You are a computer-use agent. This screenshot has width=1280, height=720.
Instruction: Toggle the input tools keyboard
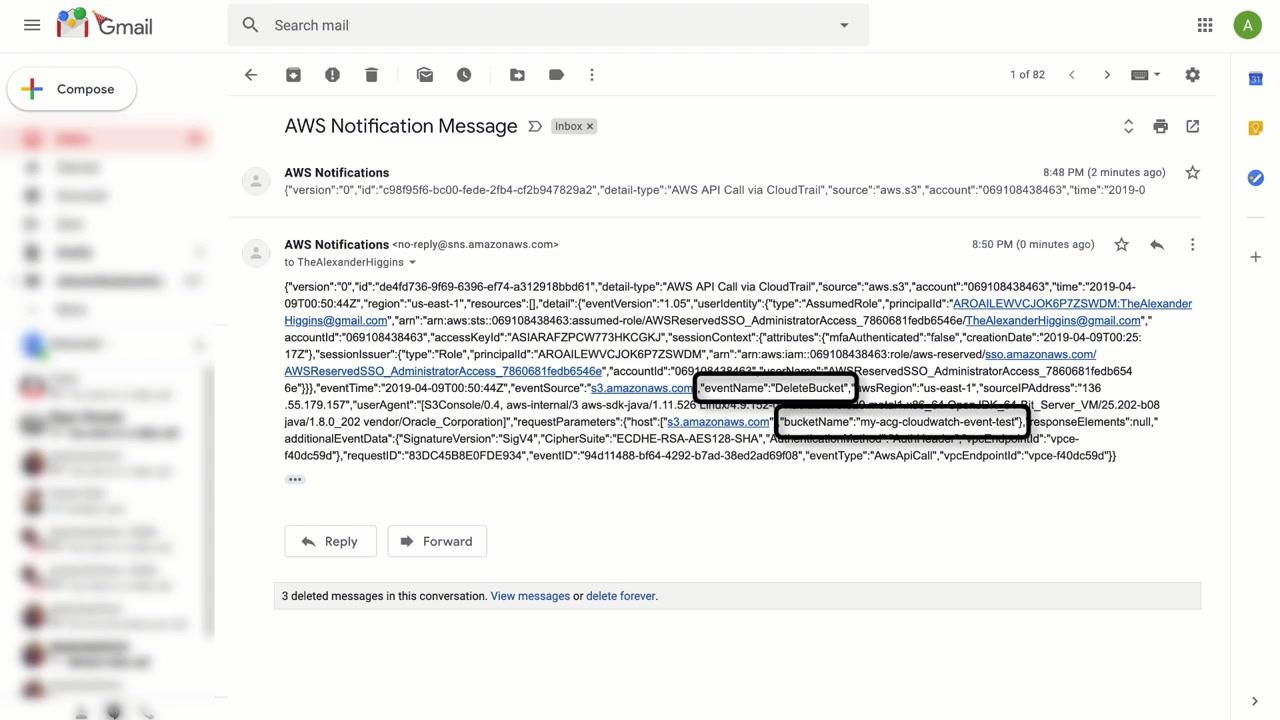coord(1139,75)
